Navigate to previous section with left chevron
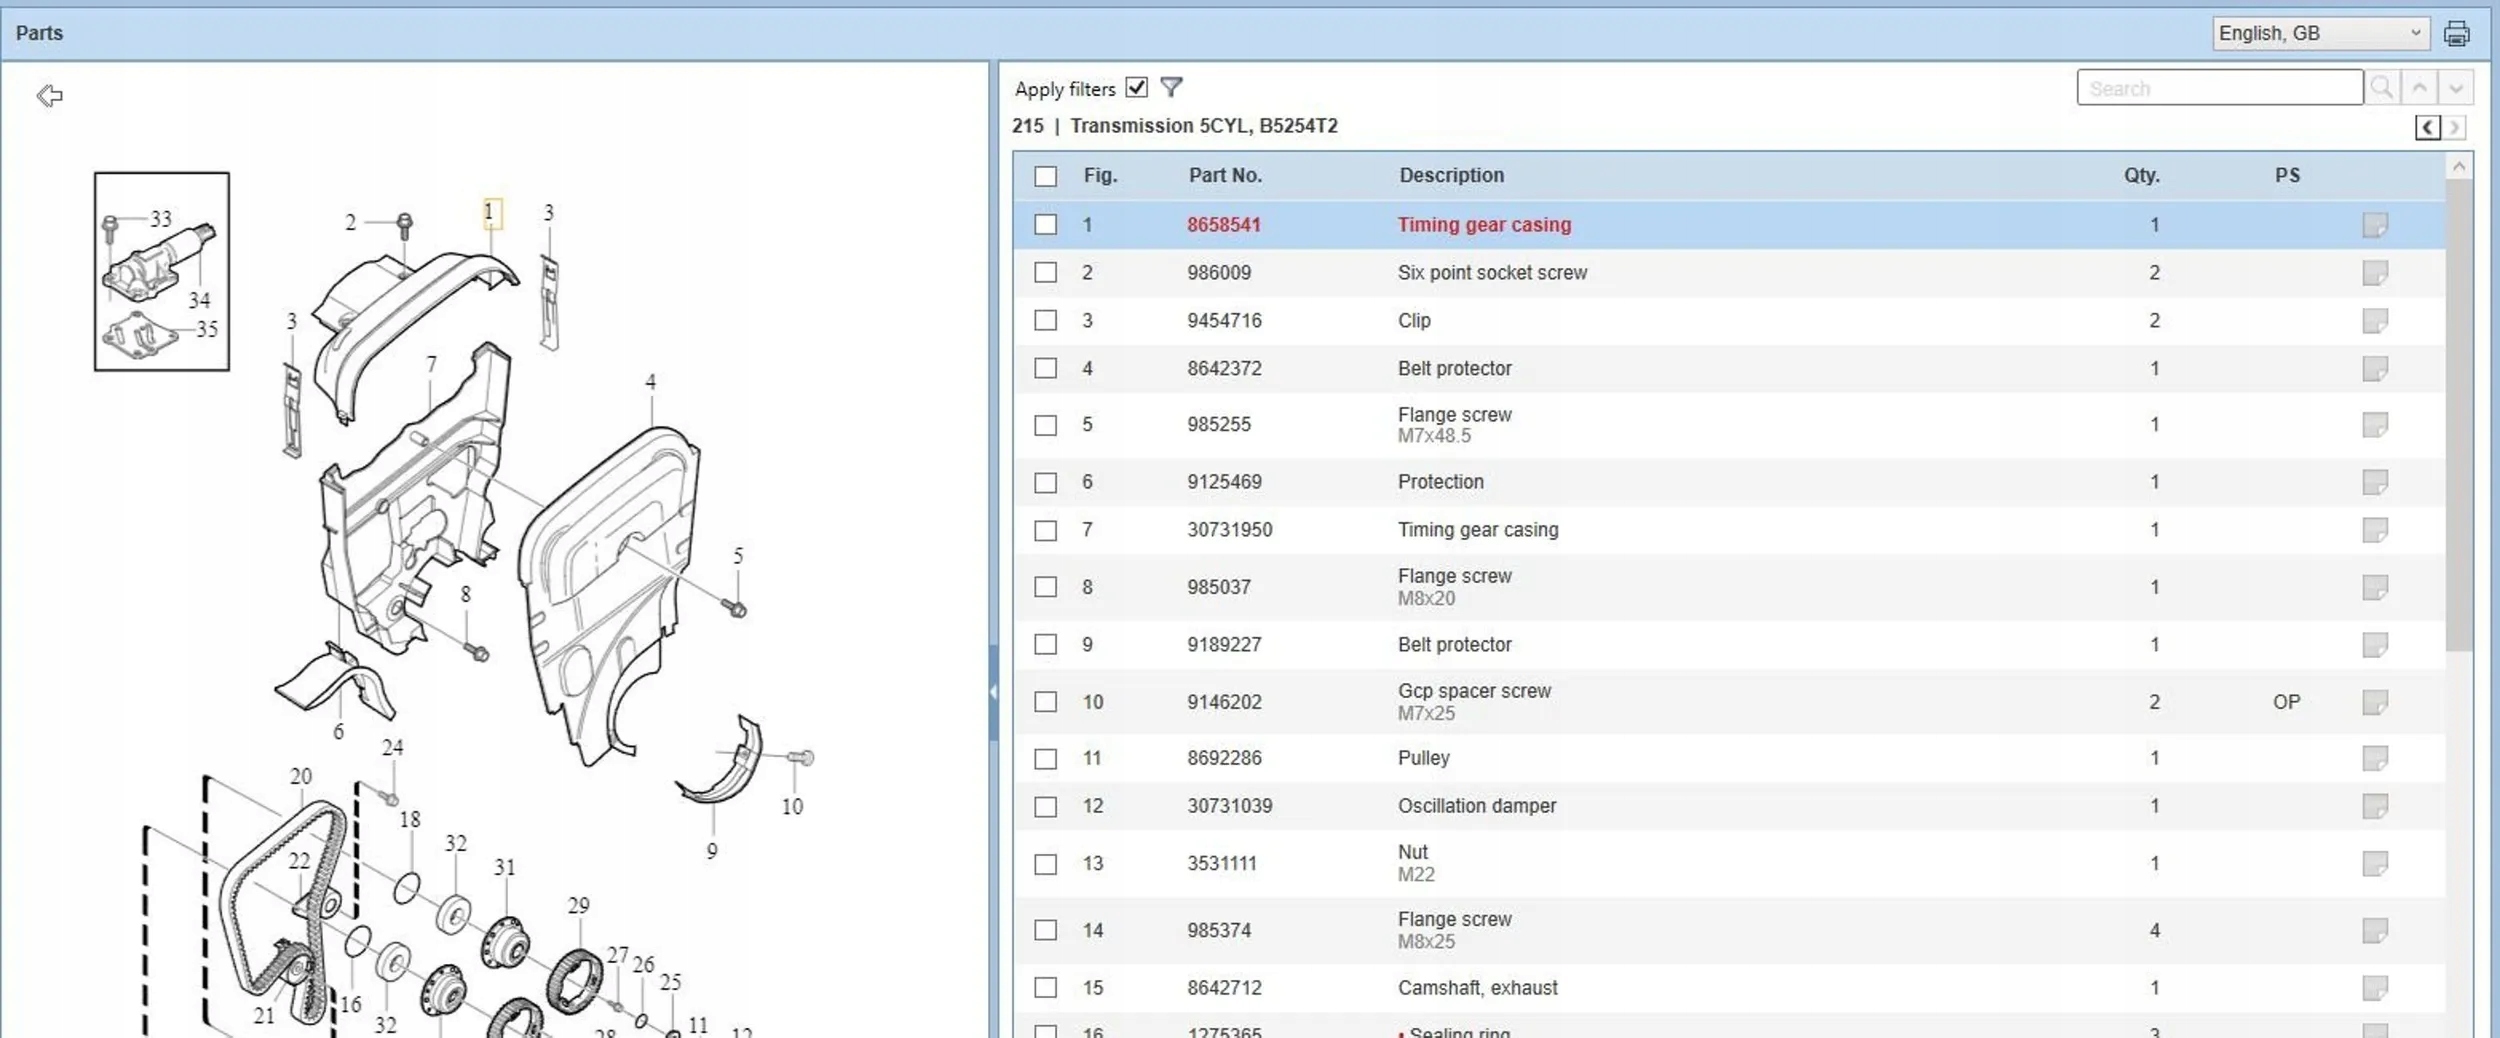 [x=2427, y=127]
